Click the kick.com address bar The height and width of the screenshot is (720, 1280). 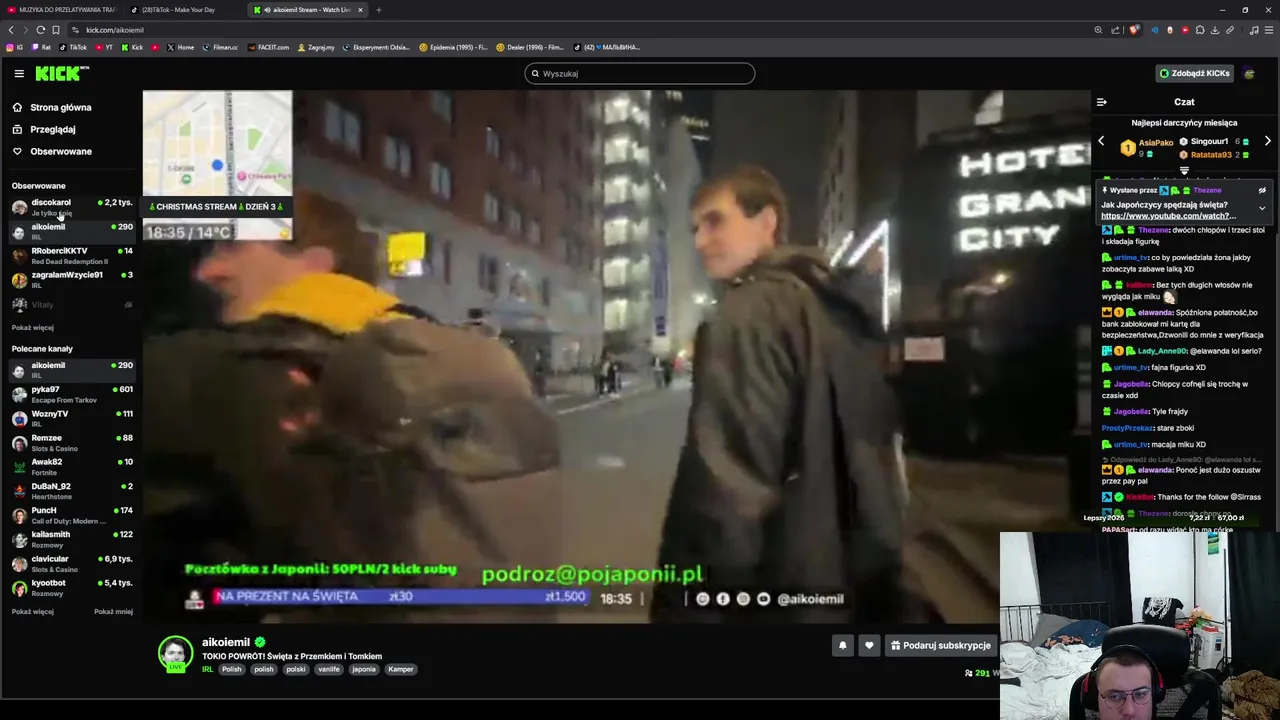(x=580, y=30)
